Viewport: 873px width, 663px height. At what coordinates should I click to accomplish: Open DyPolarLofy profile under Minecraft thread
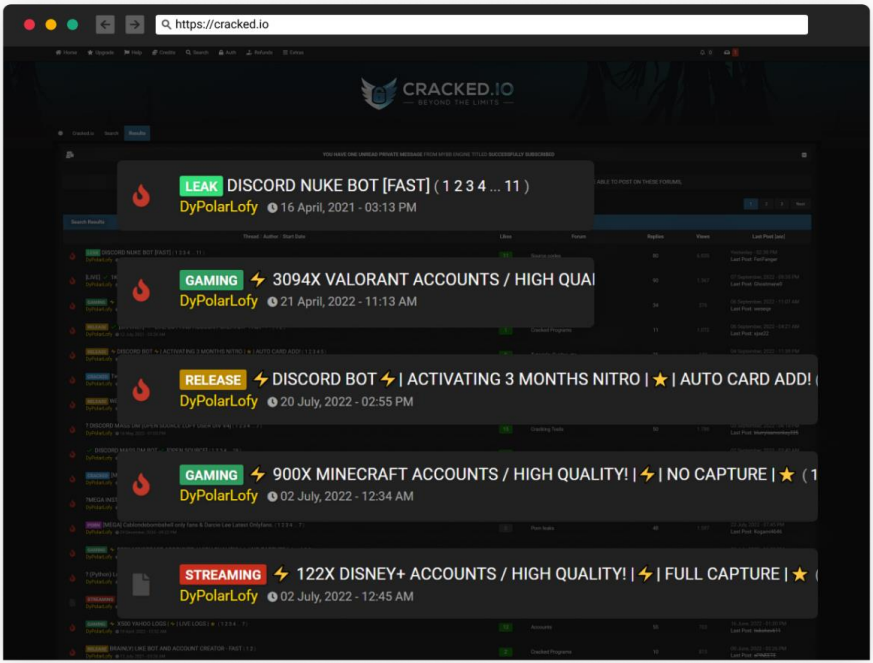(x=218, y=496)
